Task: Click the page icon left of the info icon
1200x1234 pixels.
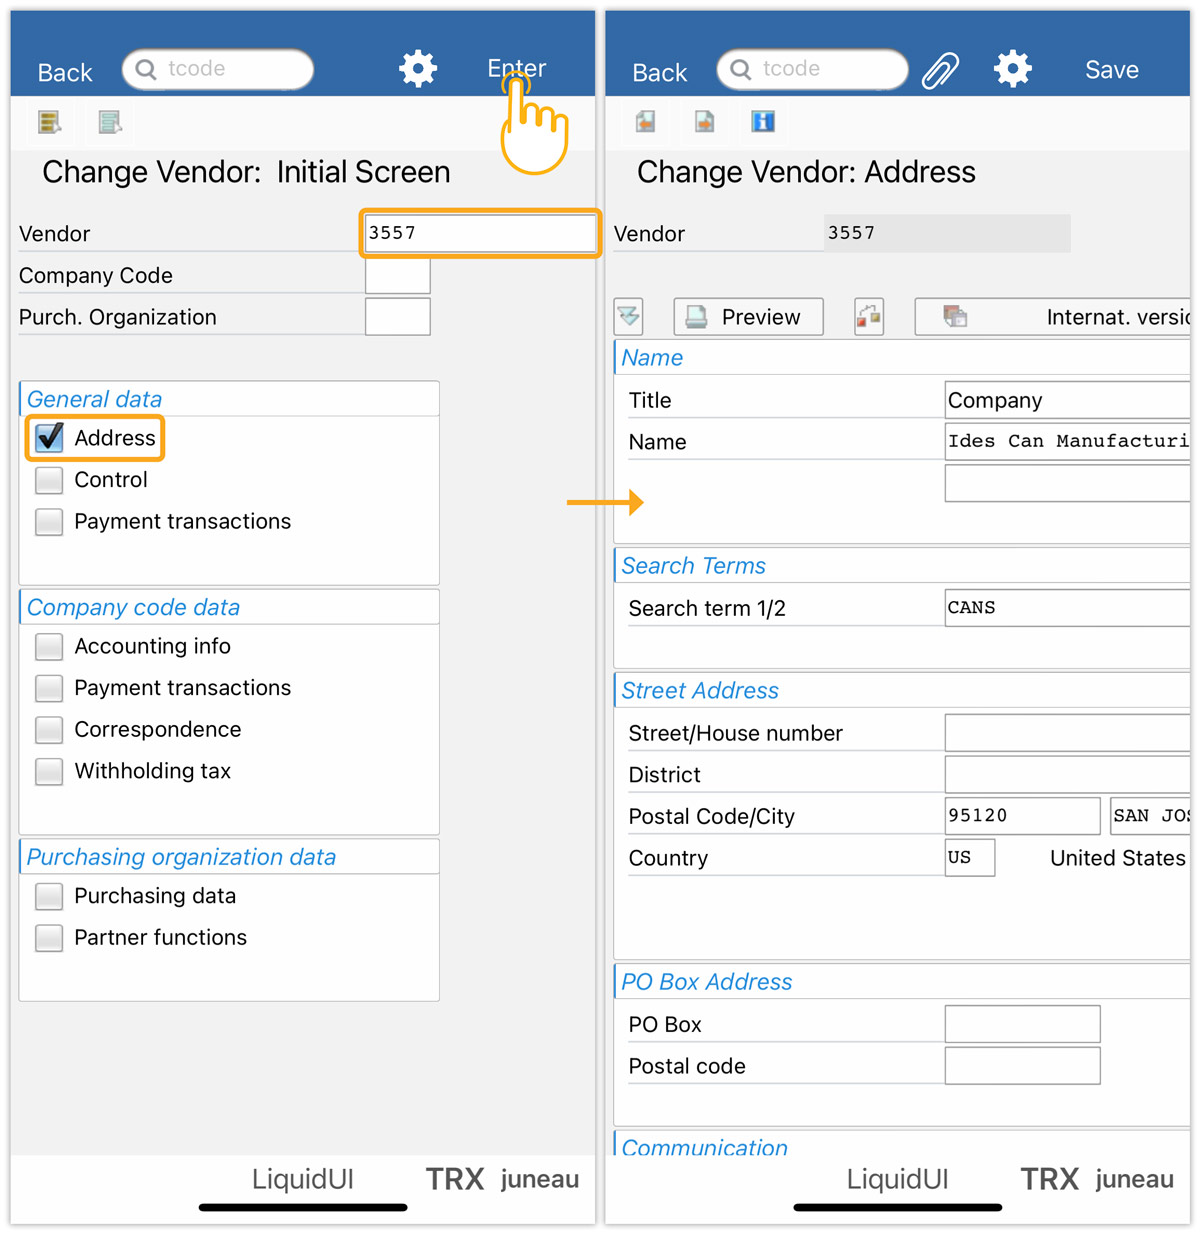Action: point(705,122)
